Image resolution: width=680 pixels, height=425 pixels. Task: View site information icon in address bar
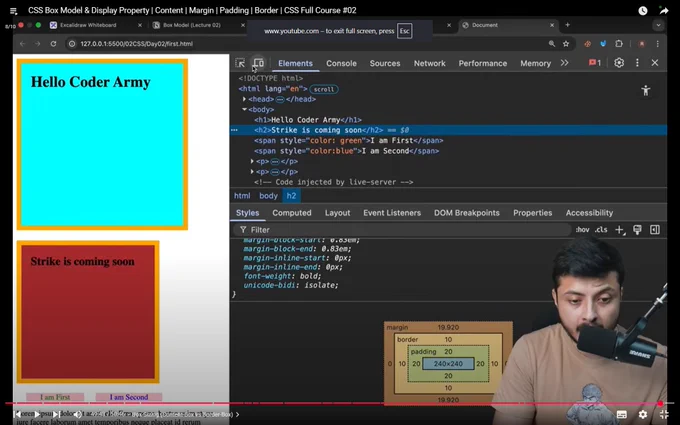point(72,44)
